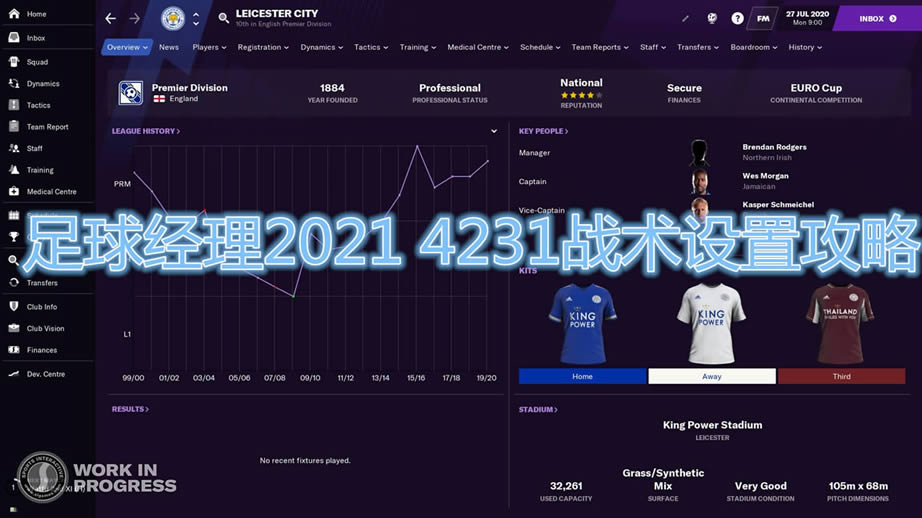Click the Inbox continue button
The image size is (922, 518).
877,18
